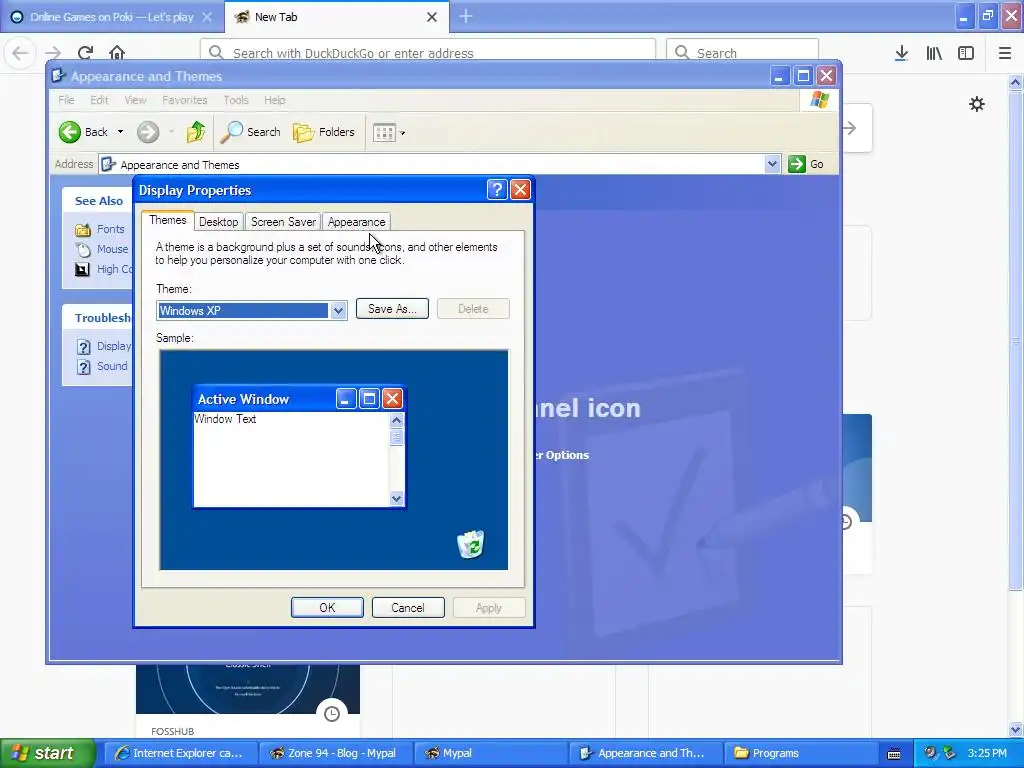Switch to Online Games on Poki tab
Screen dimensions: 1024x768
[x=111, y=17]
